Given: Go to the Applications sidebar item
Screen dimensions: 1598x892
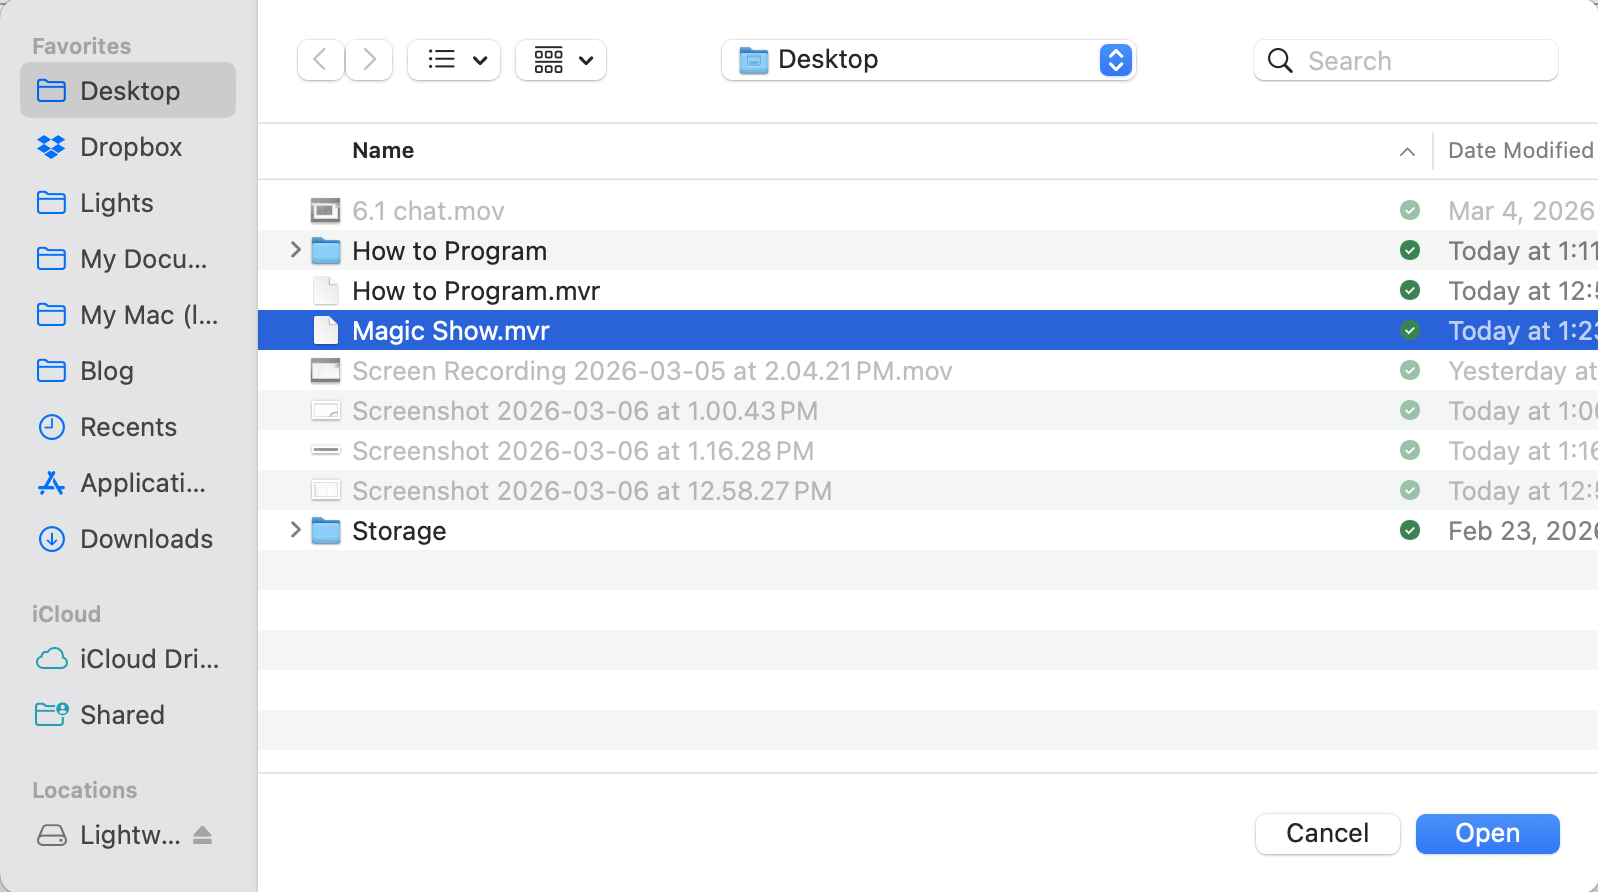Looking at the screenshot, I should (x=142, y=483).
